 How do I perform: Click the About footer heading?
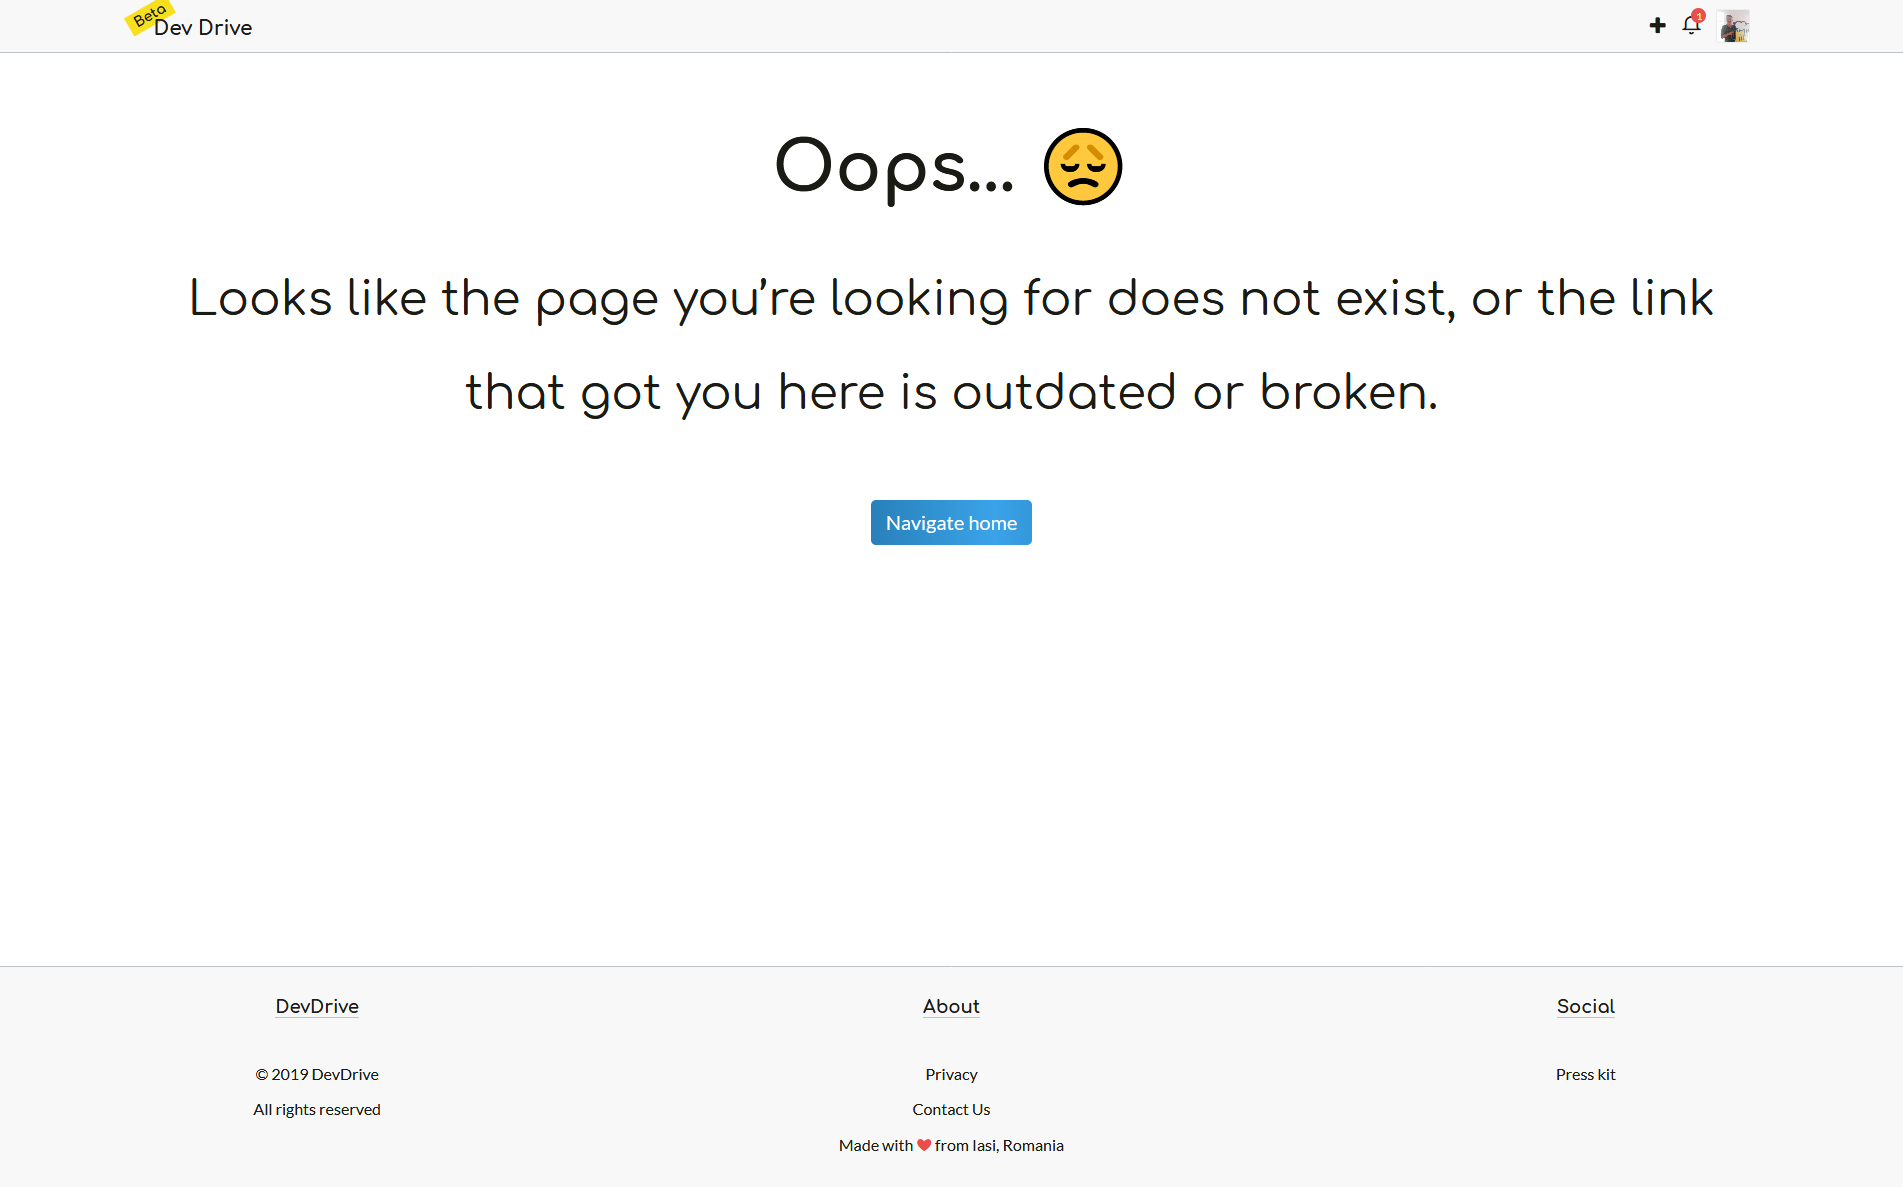pos(951,1006)
